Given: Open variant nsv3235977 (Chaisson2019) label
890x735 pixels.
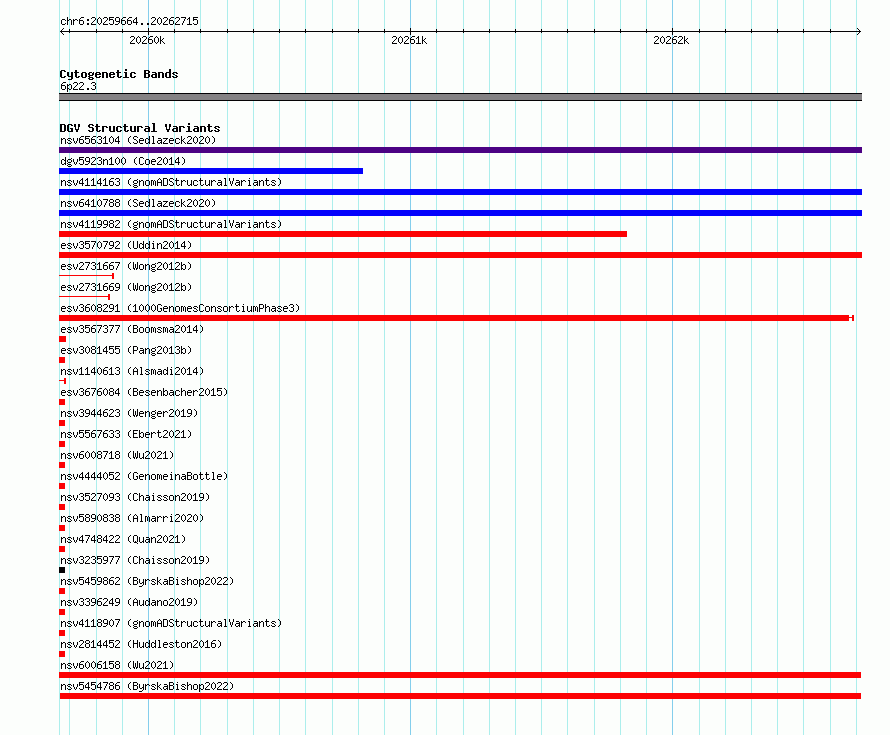Looking at the screenshot, I should [135, 560].
